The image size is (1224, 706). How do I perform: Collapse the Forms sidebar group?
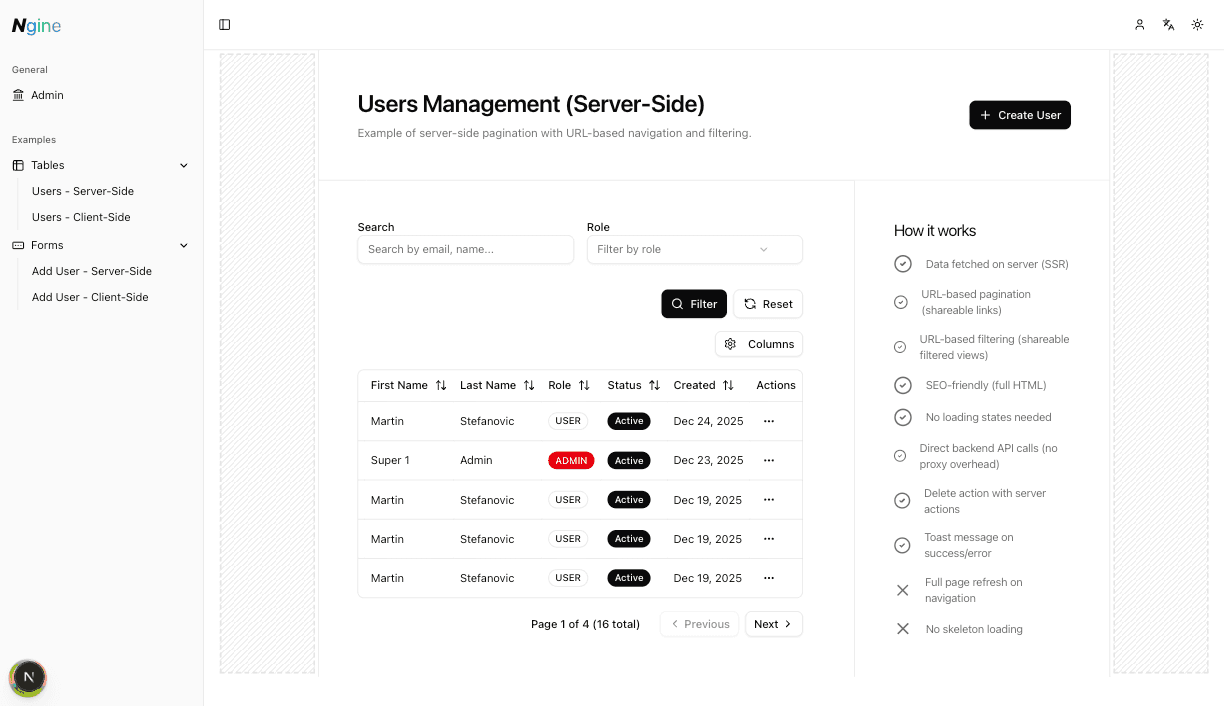[183, 245]
